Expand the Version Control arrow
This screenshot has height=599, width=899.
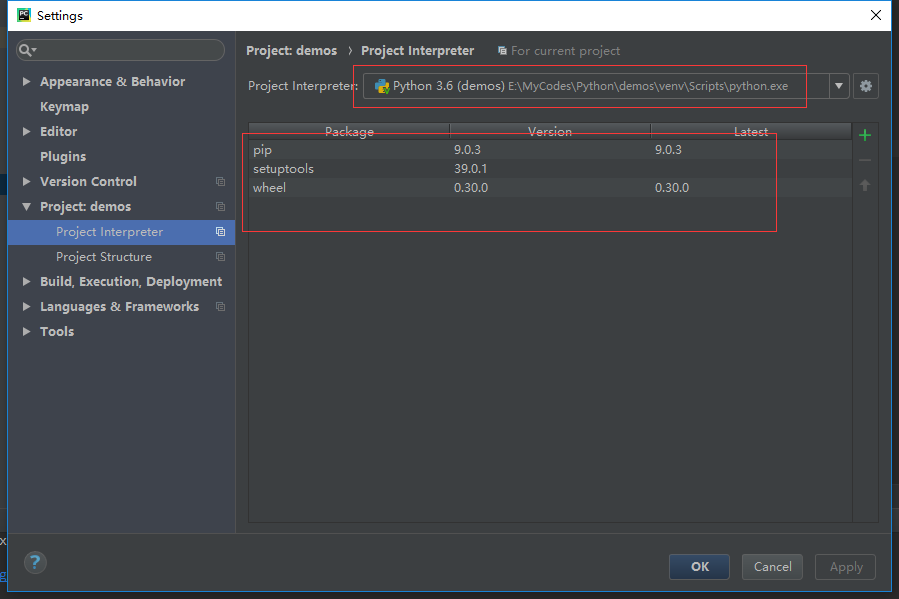pos(26,181)
